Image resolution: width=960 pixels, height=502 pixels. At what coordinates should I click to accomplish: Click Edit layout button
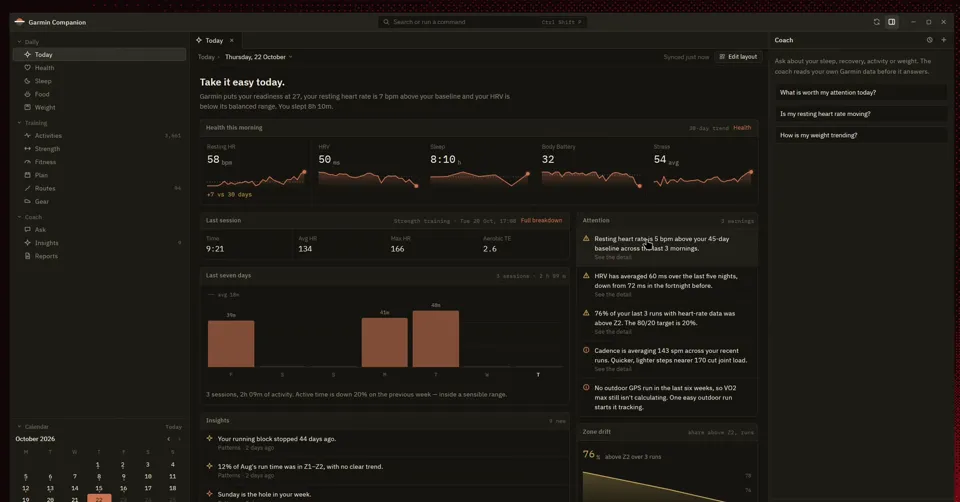738,57
